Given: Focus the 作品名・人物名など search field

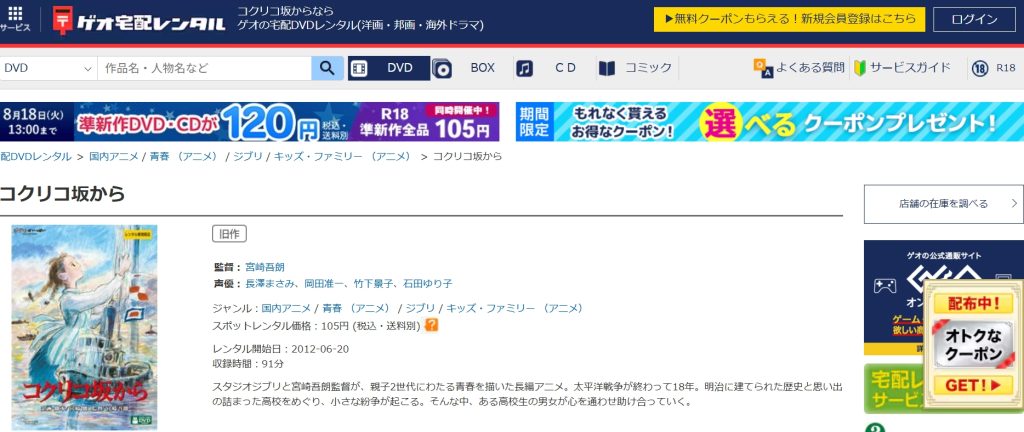Looking at the screenshot, I should pyautogui.click(x=204, y=68).
